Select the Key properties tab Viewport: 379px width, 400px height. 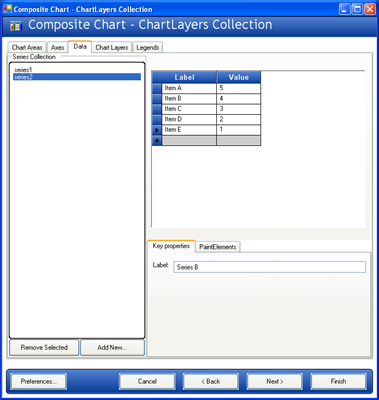[171, 246]
